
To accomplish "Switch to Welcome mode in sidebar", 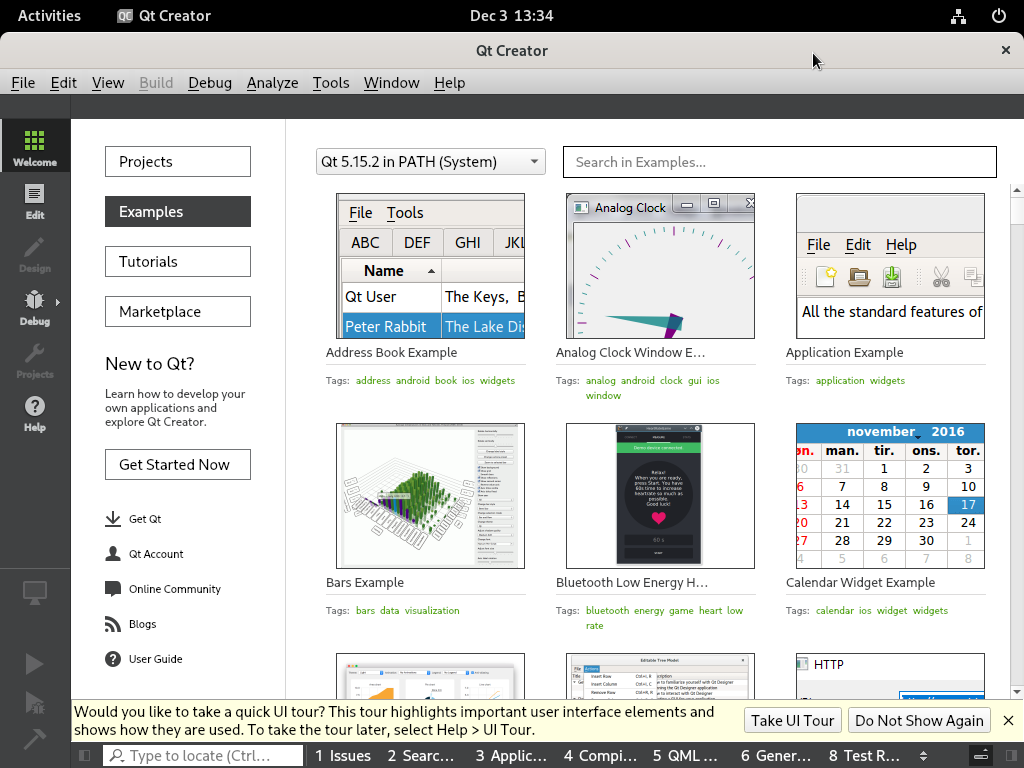I will click(x=35, y=146).
